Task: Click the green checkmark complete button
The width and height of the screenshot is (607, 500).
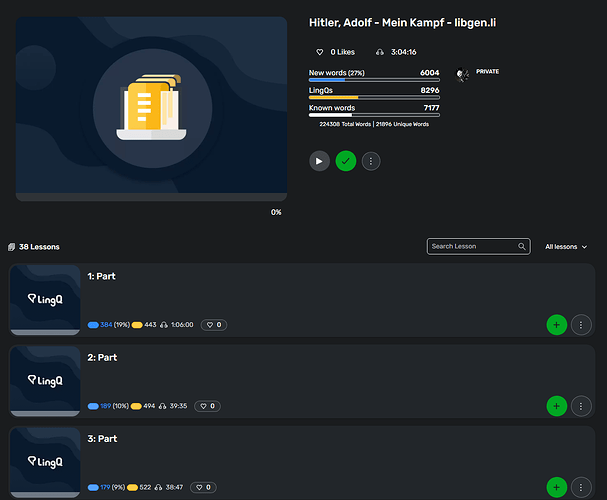Action: (346, 161)
